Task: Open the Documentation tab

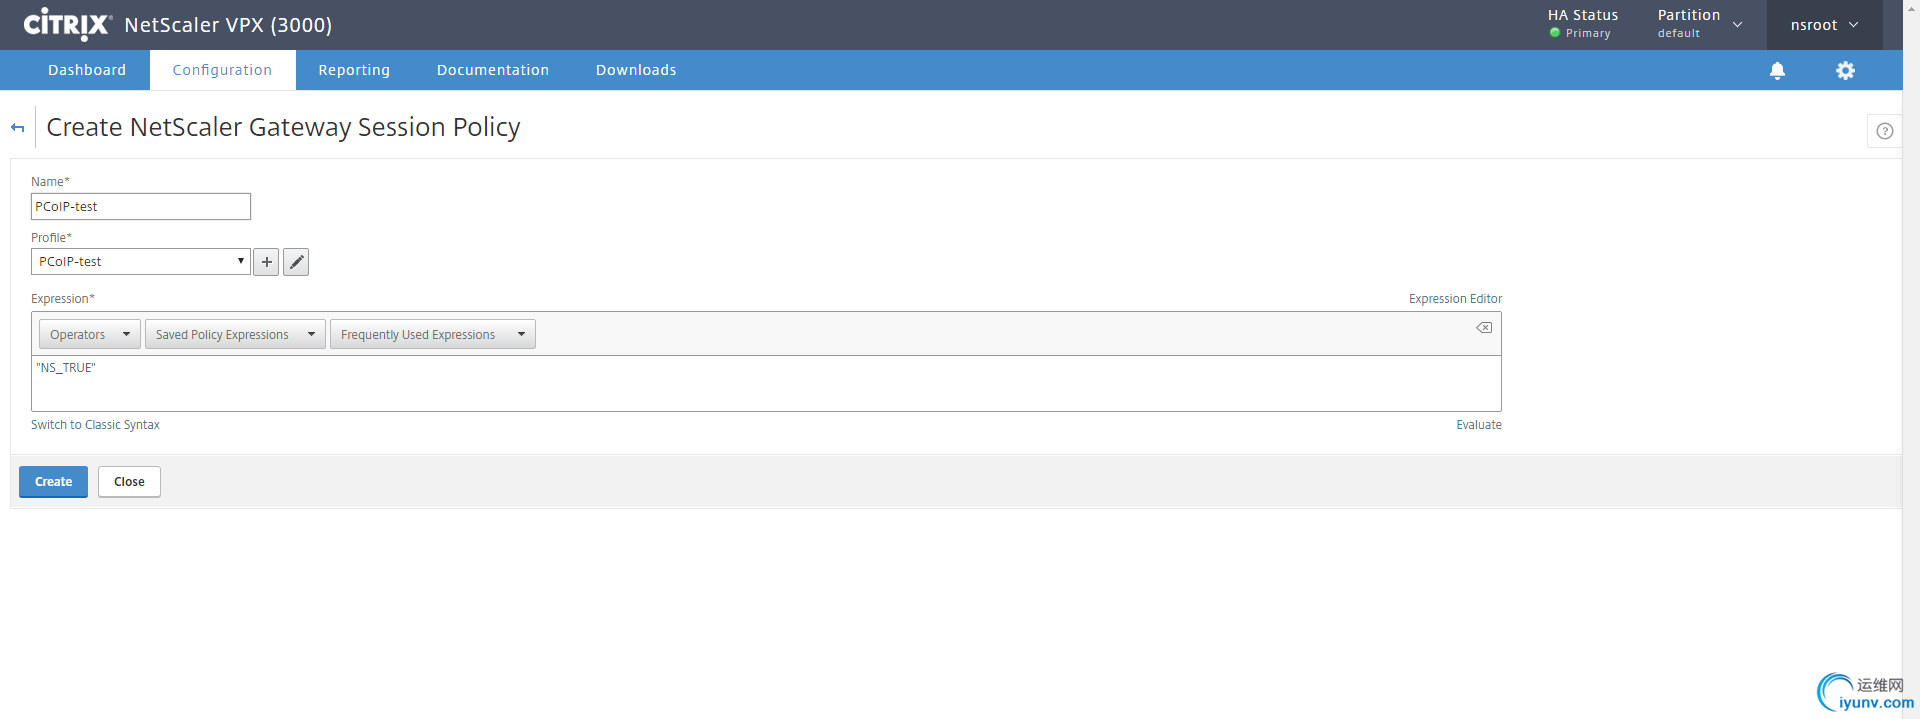Action: (x=493, y=70)
